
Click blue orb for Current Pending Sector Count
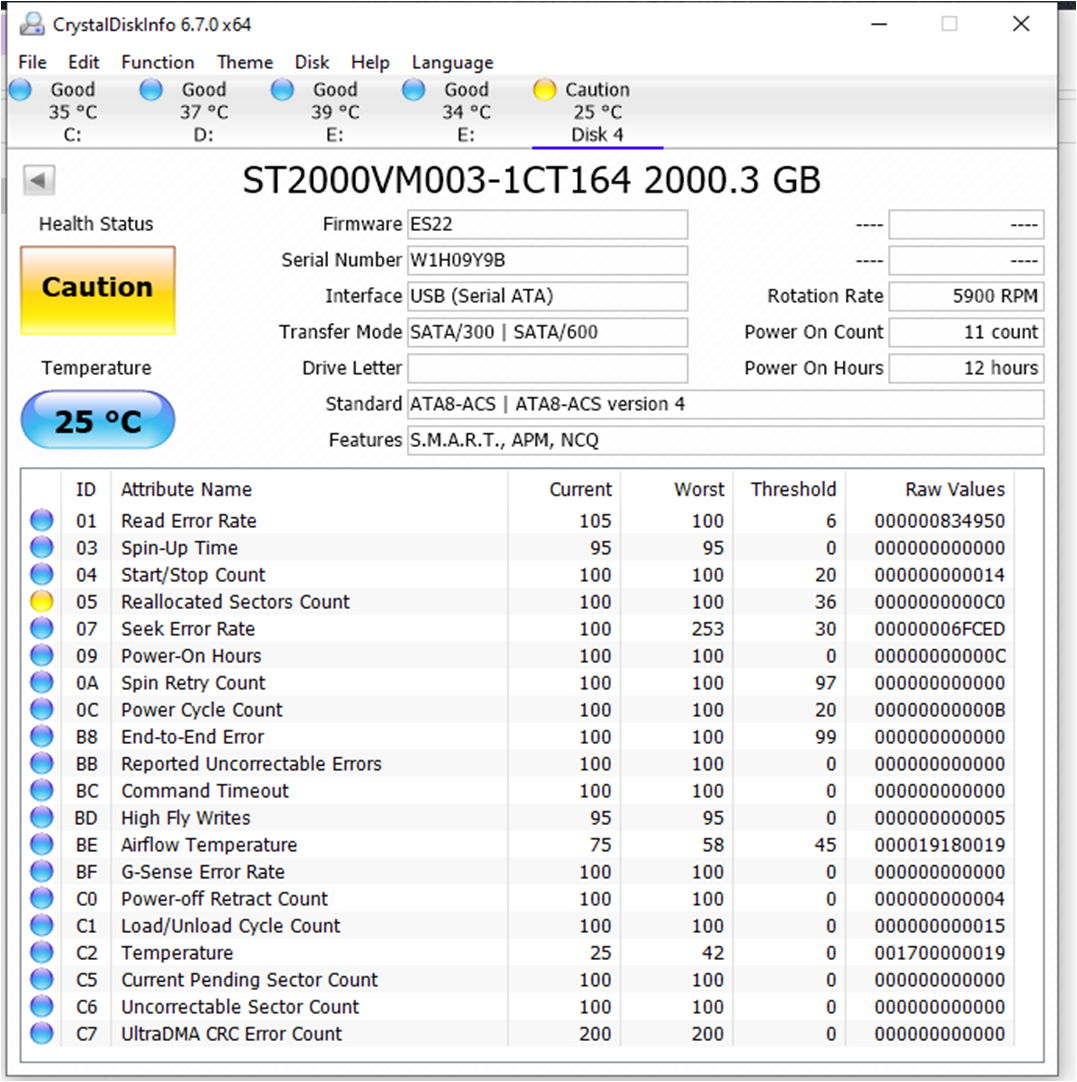[42, 979]
